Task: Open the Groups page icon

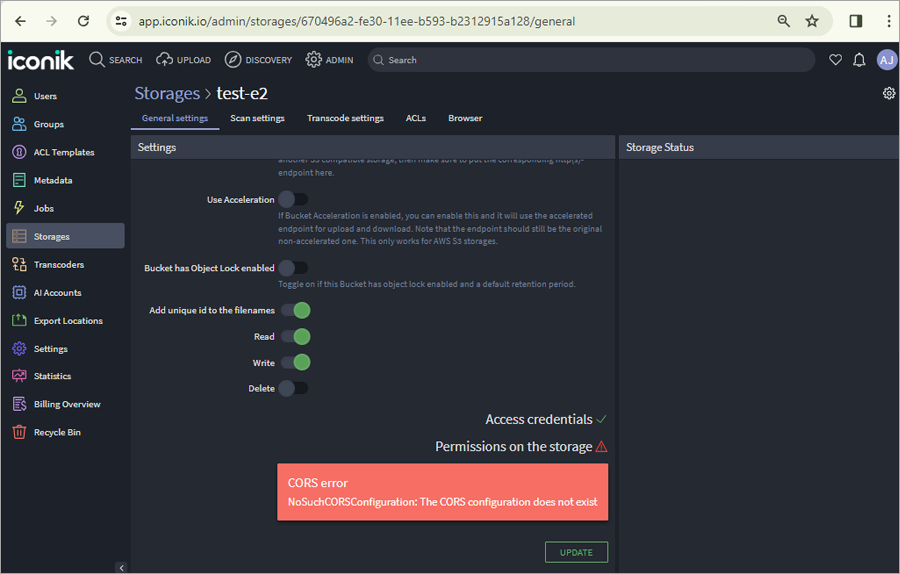Action: pyautogui.click(x=19, y=124)
